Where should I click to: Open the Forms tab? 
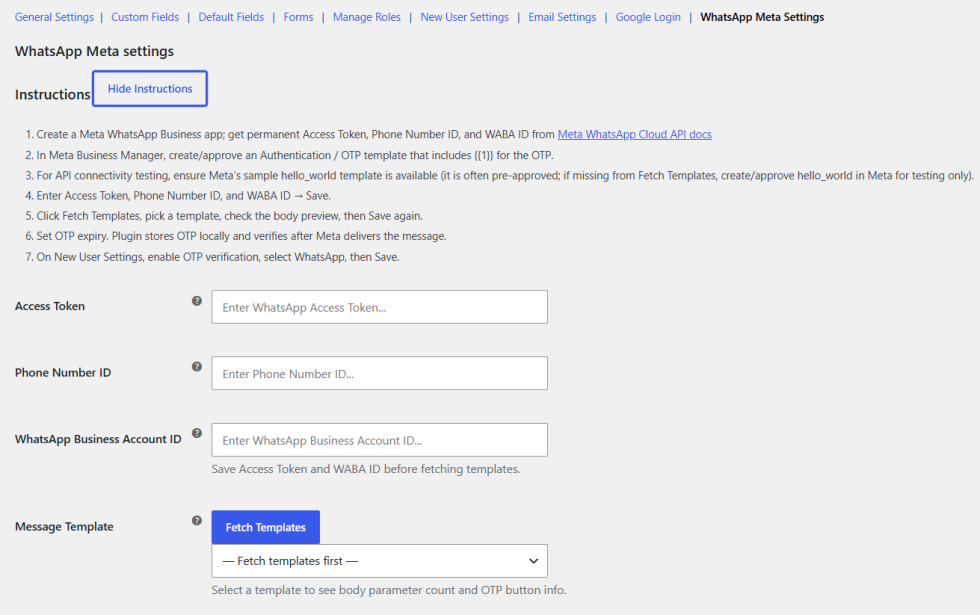point(298,17)
